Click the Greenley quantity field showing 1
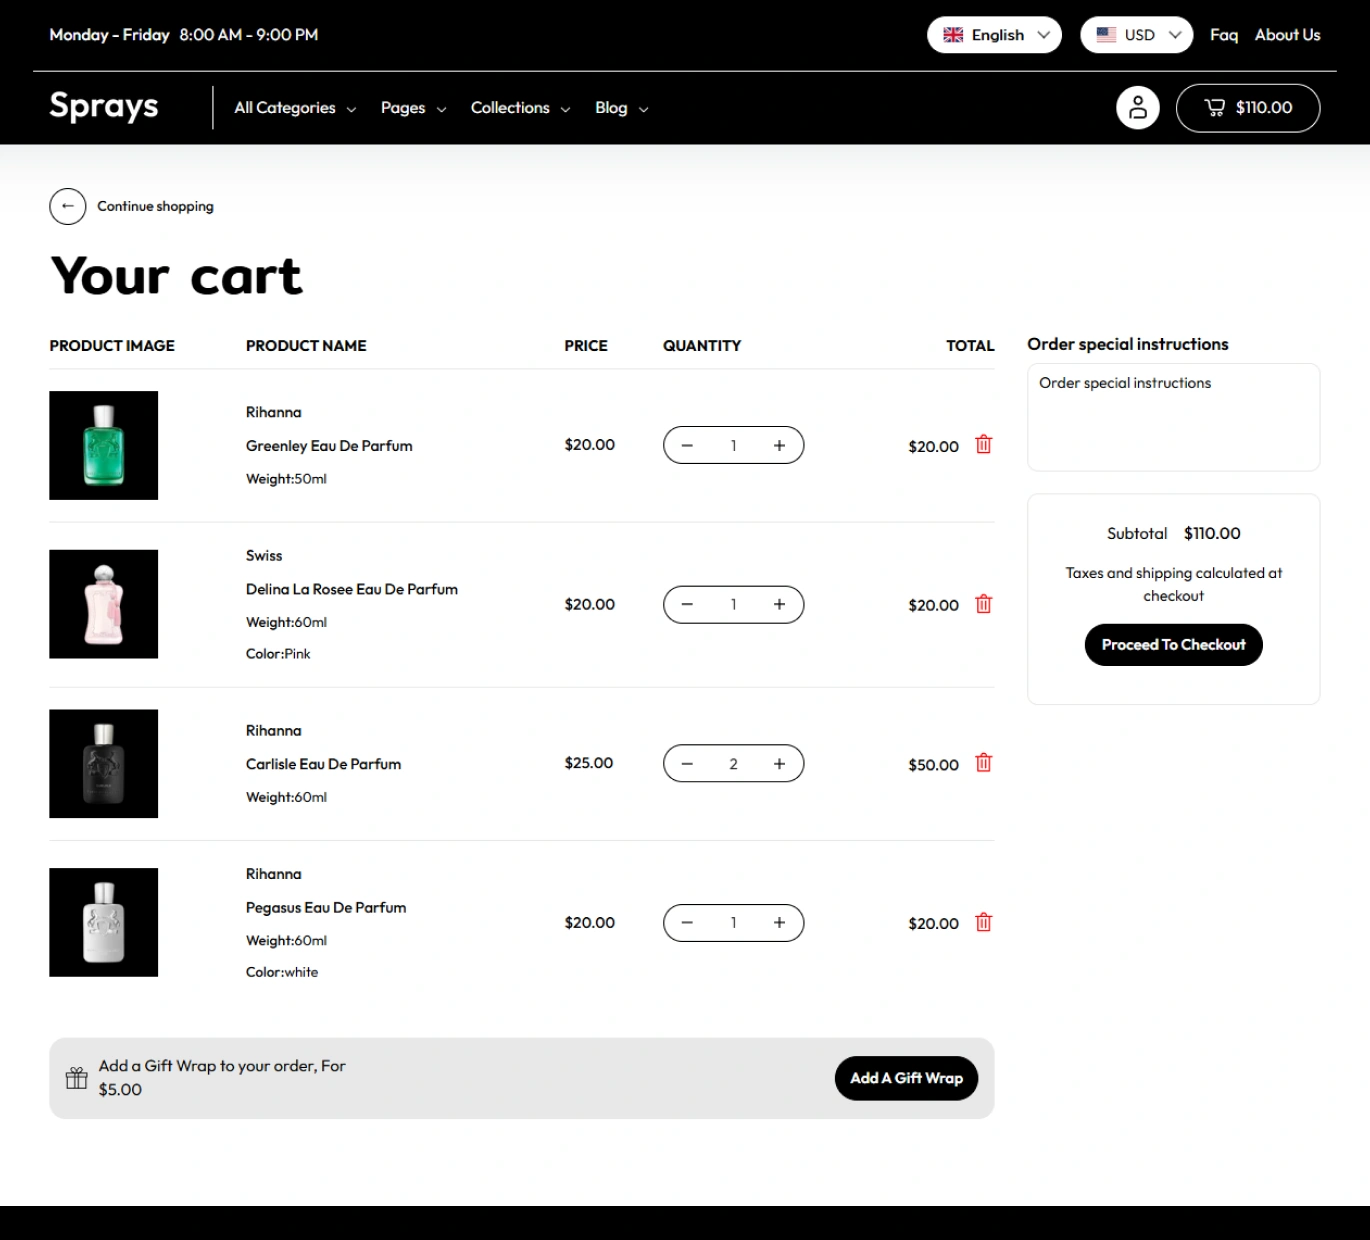Image resolution: width=1370 pixels, height=1240 pixels. click(733, 446)
